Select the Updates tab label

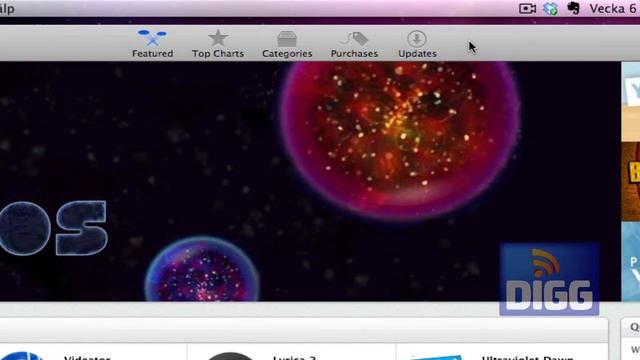coord(417,53)
